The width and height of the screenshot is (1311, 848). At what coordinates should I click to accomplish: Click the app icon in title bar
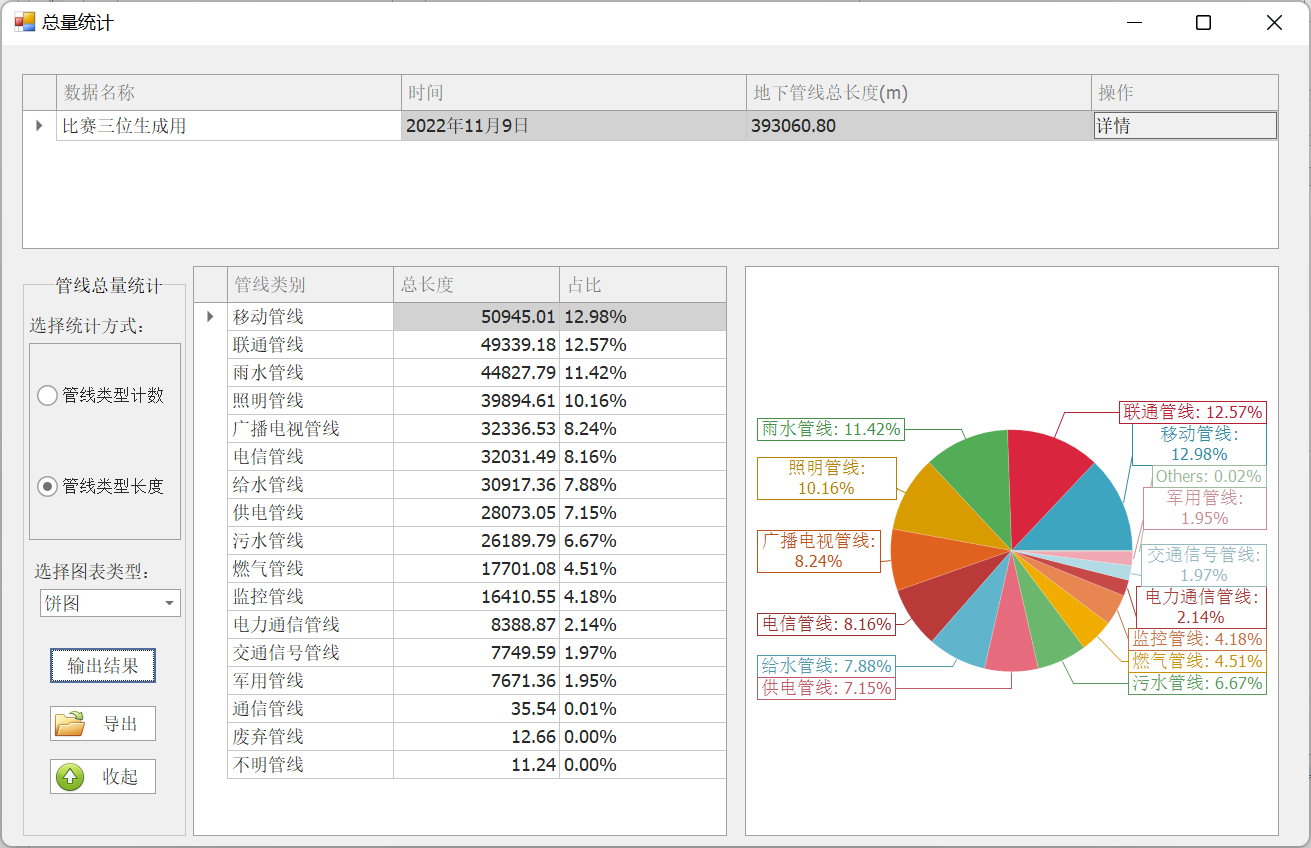pos(24,22)
